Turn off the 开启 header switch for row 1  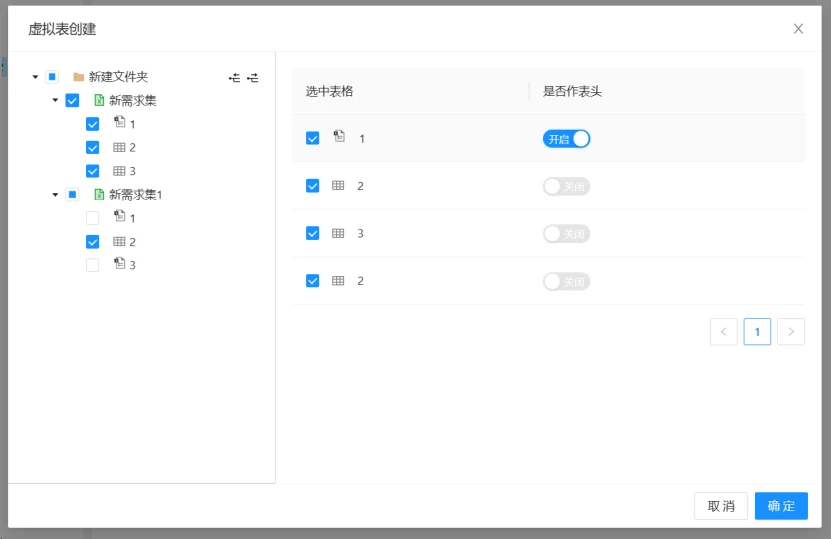pos(567,139)
